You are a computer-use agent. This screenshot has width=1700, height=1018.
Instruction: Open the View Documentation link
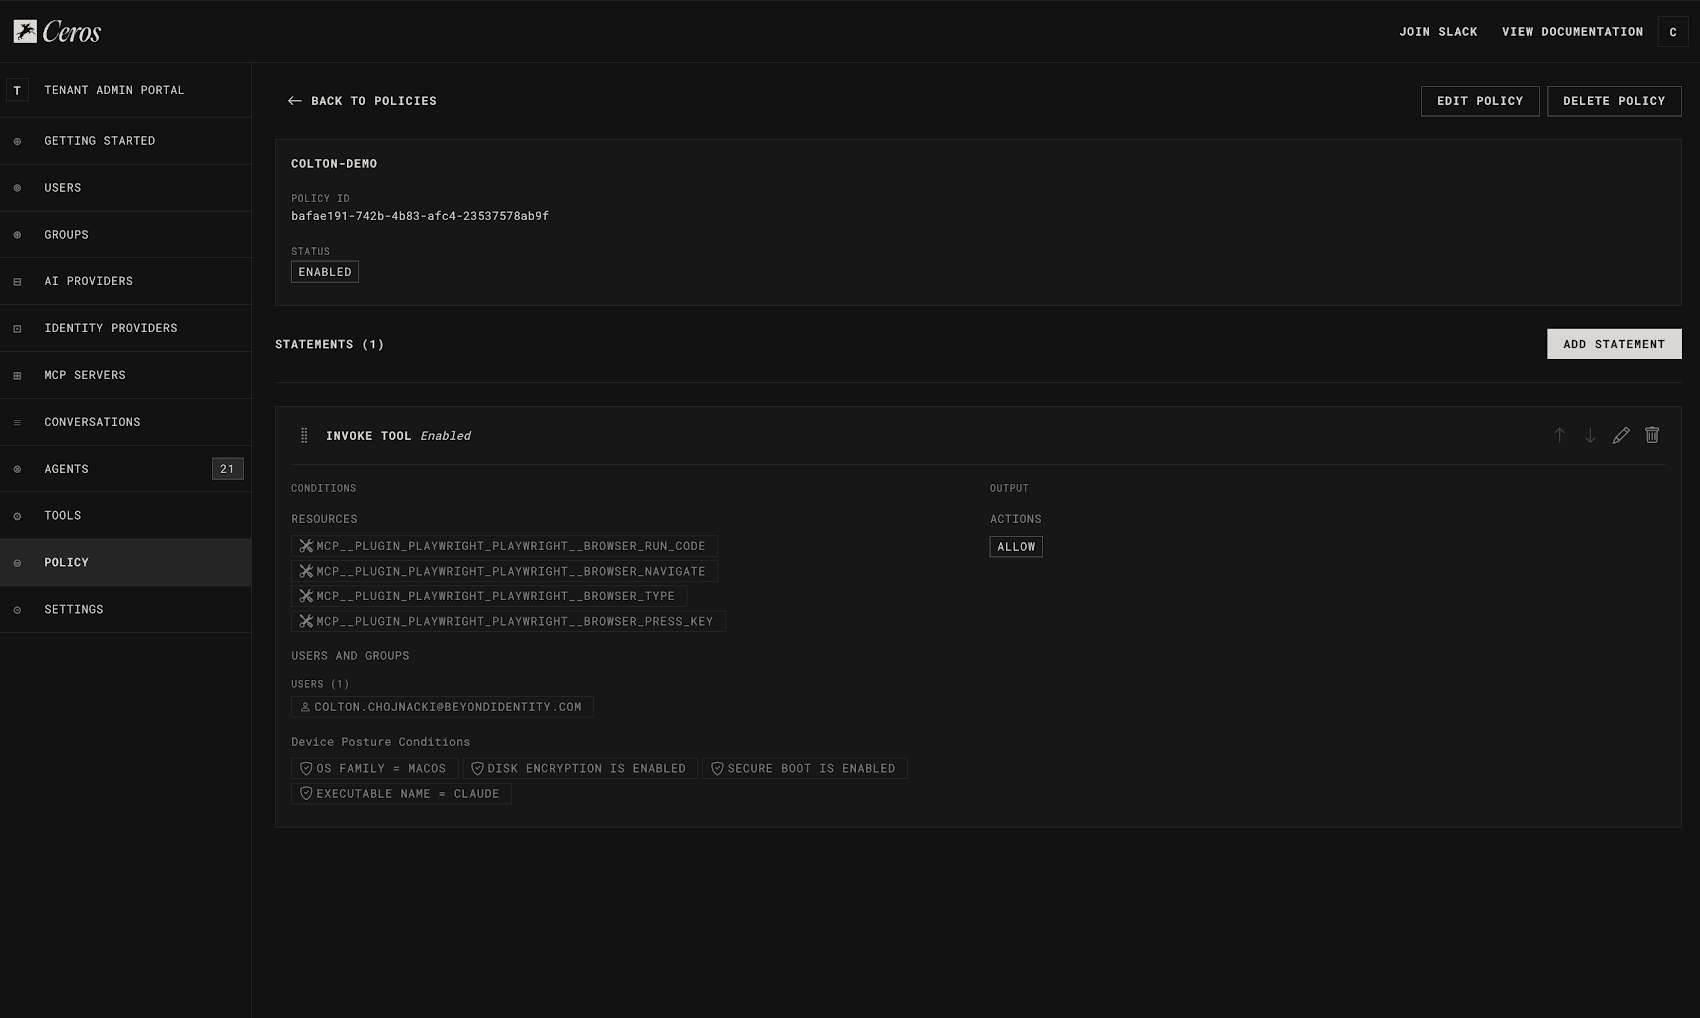[x=1572, y=32]
